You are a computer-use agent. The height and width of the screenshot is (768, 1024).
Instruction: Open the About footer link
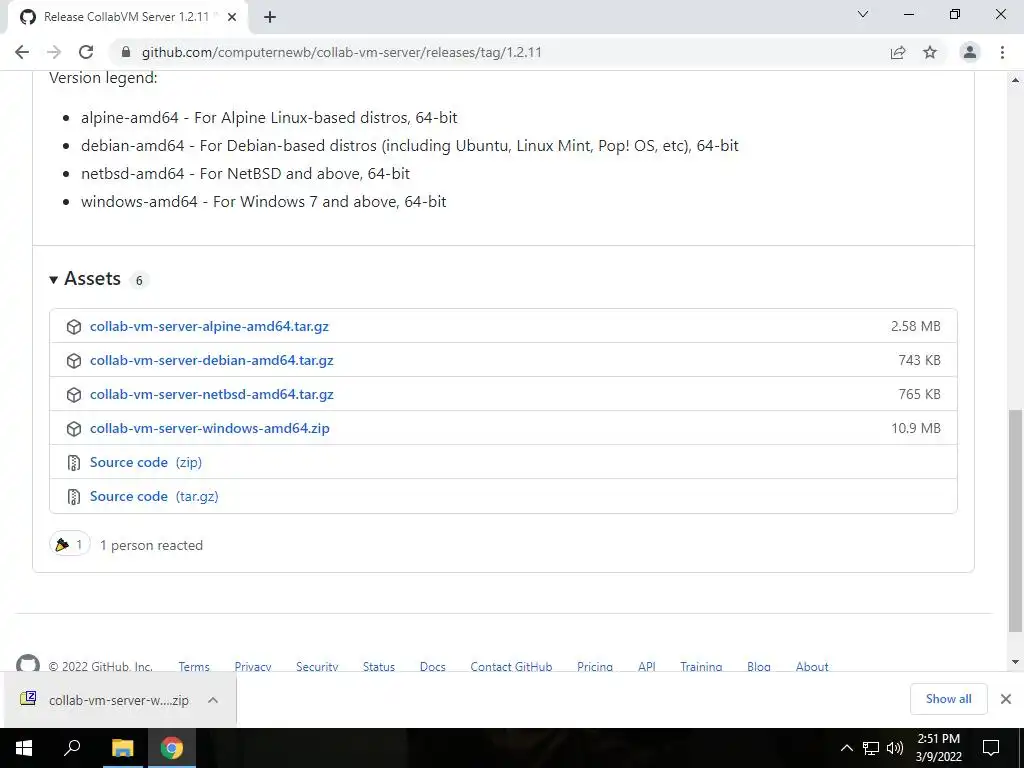812,666
